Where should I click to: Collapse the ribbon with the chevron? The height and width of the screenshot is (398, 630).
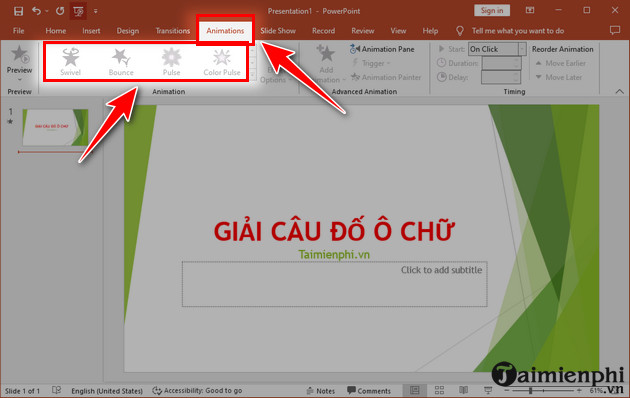pos(620,92)
